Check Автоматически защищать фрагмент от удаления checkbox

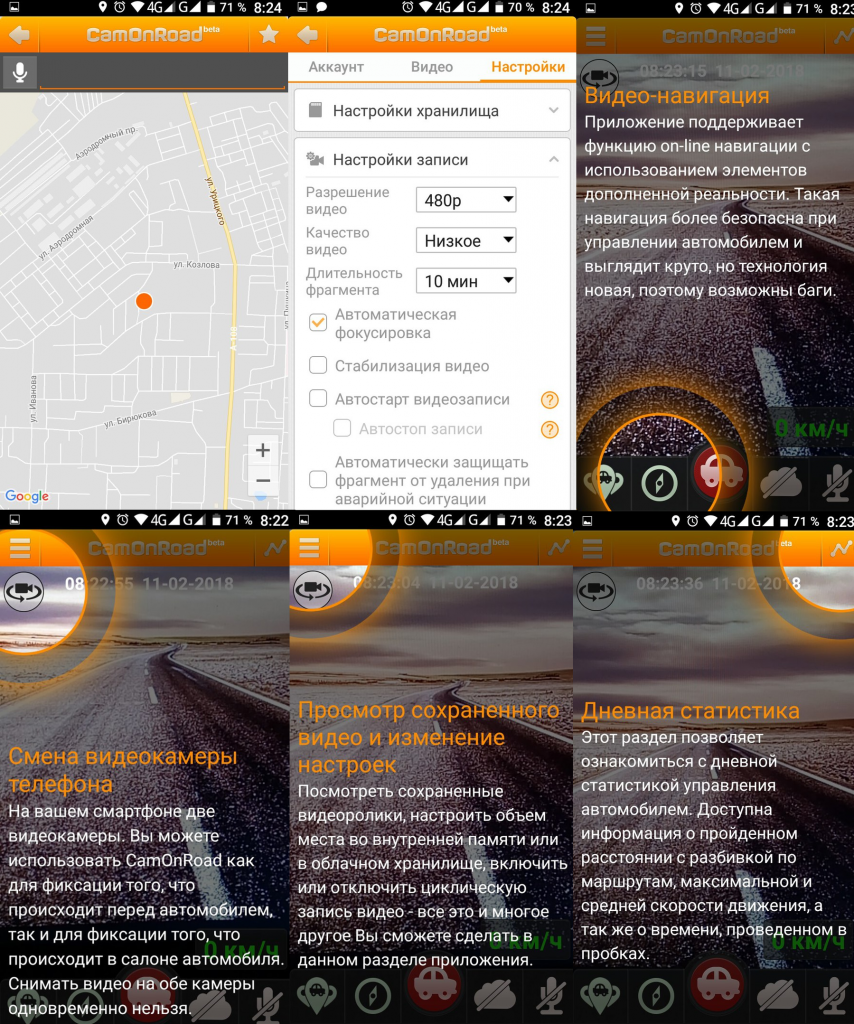point(318,479)
